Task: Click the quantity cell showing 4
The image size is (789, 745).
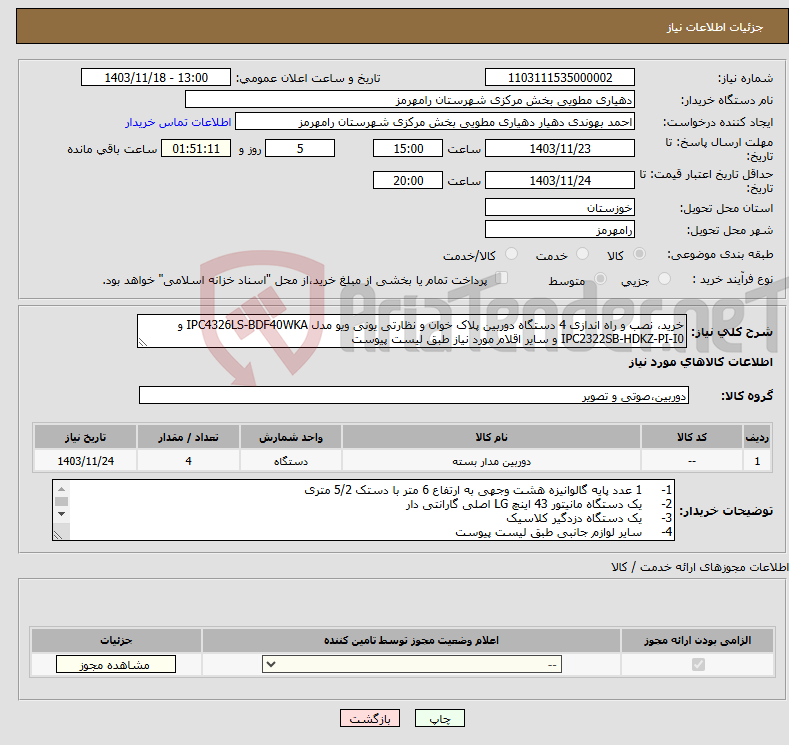Action: [x=188, y=461]
